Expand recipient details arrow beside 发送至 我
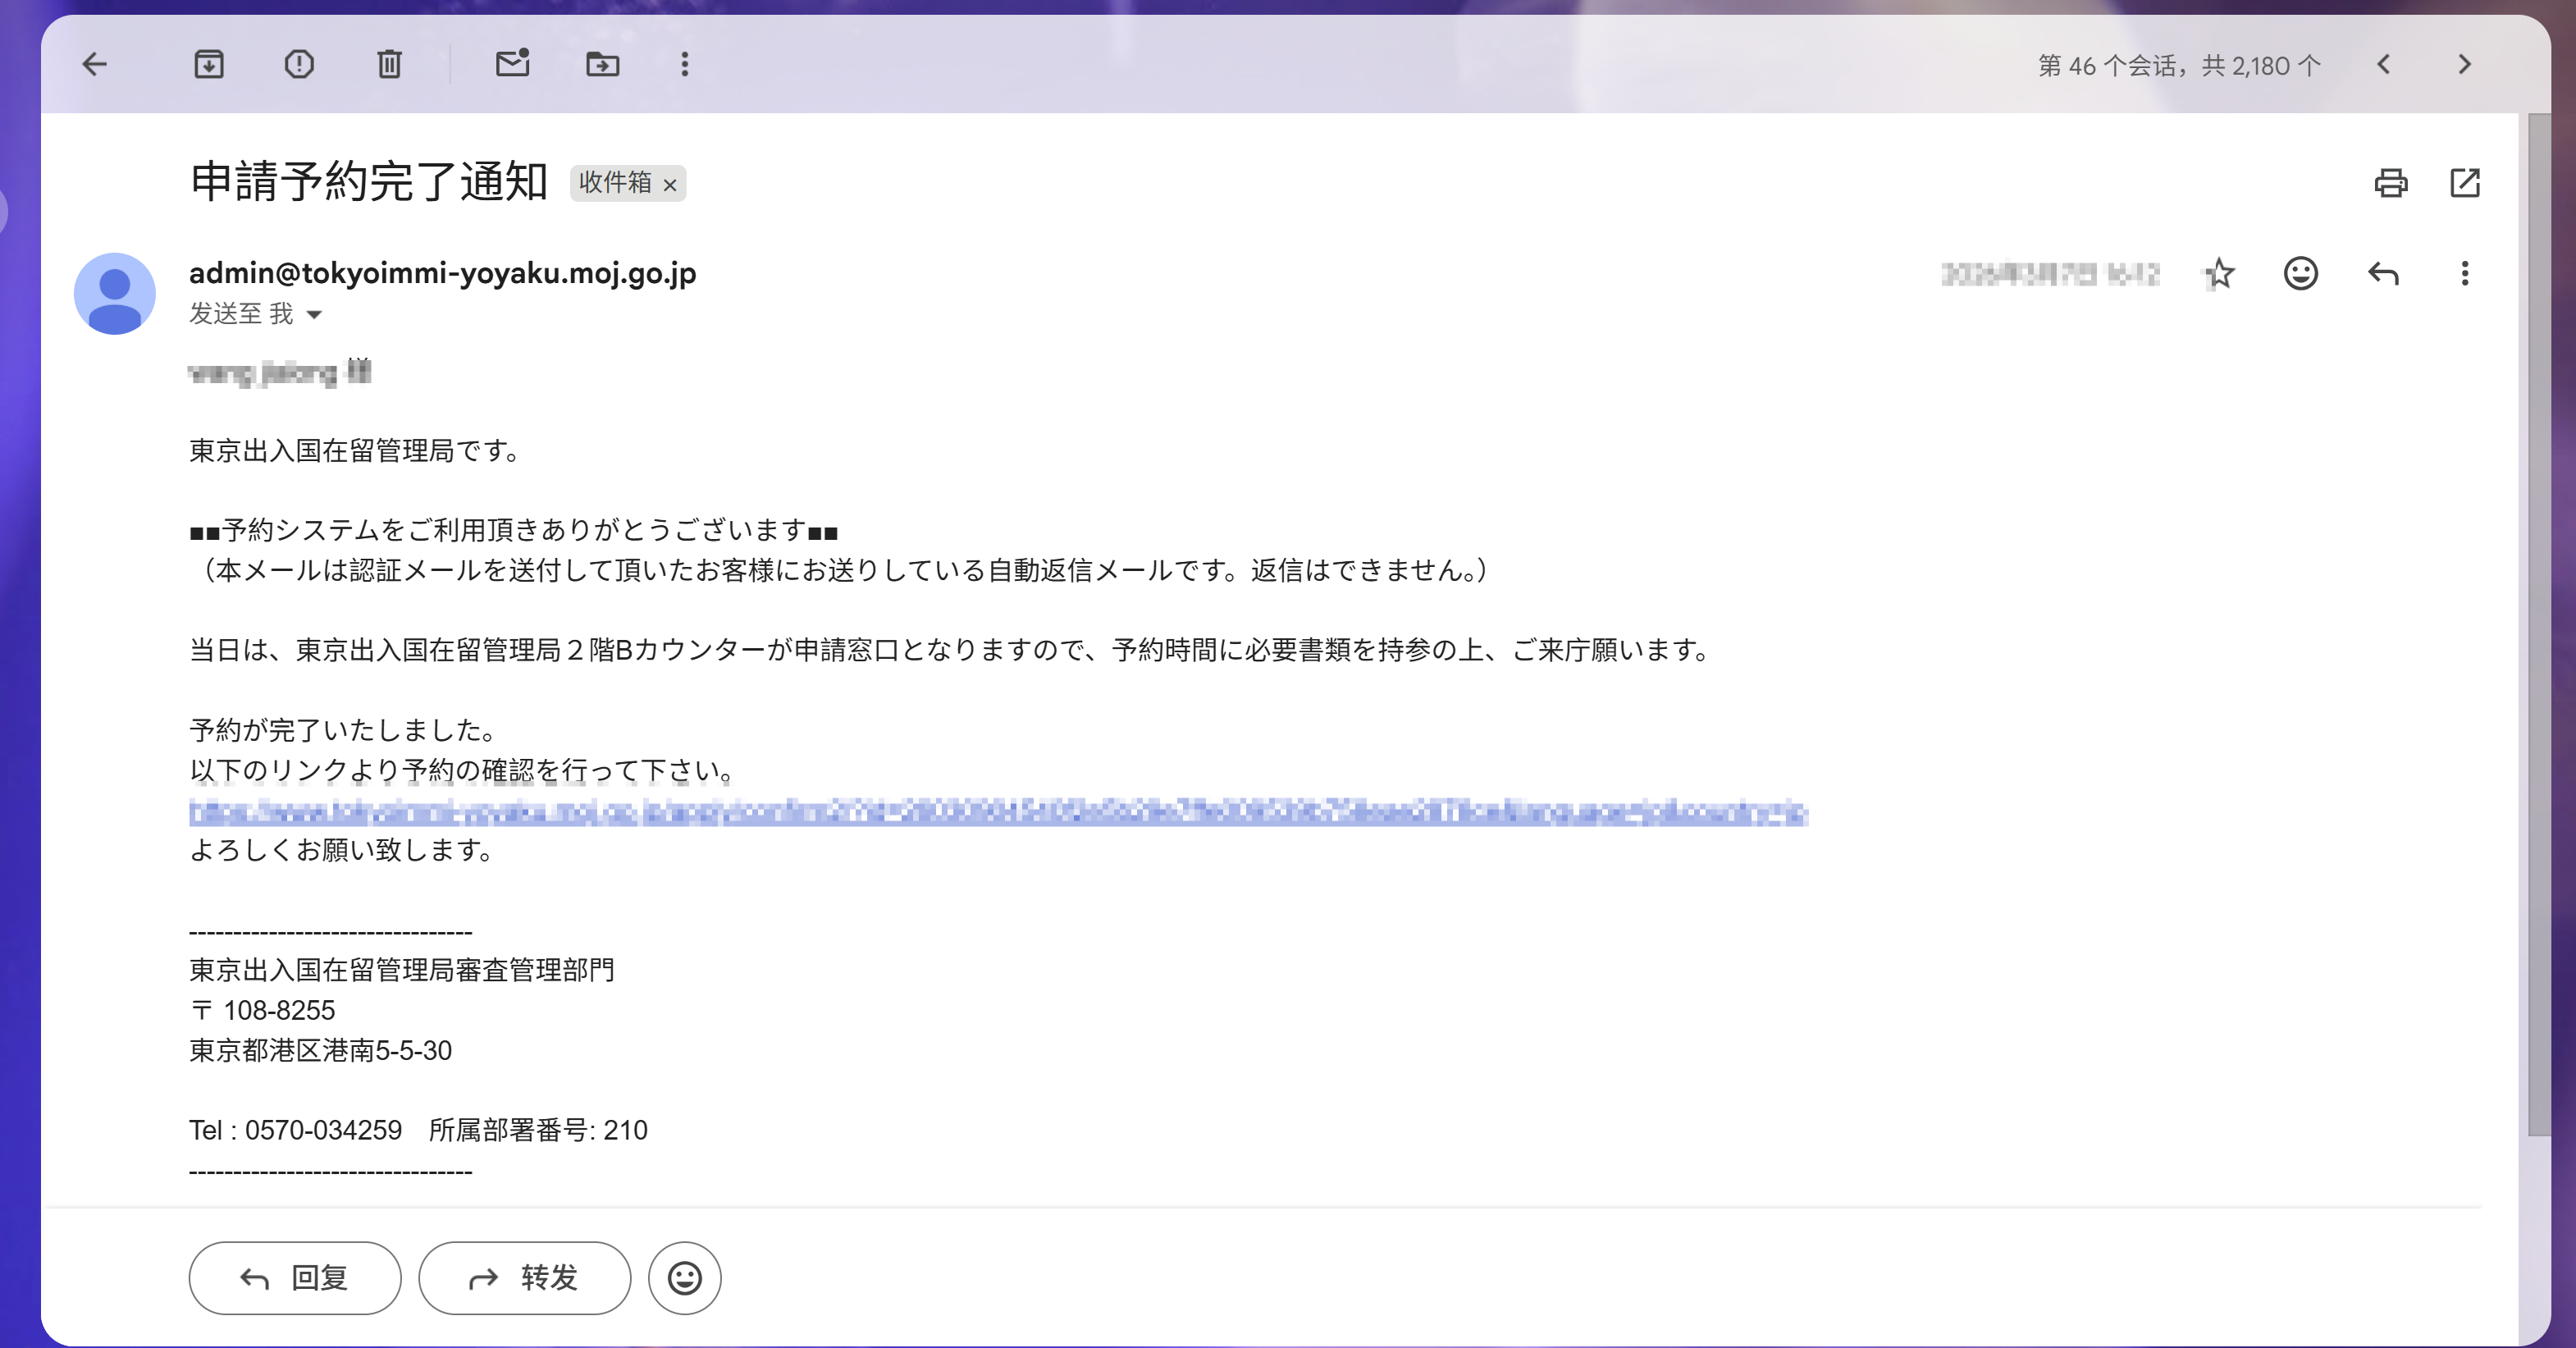Screen dimensions: 2576x1348 pos(314,315)
